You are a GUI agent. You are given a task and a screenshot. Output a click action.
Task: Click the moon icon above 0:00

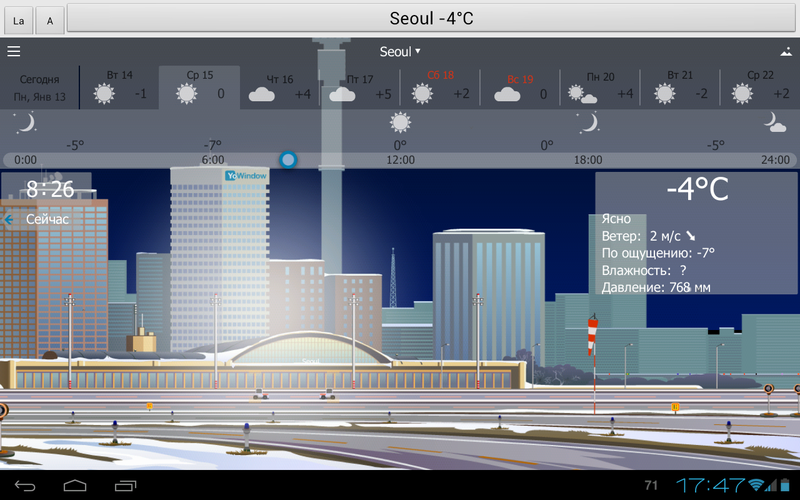click(26, 123)
